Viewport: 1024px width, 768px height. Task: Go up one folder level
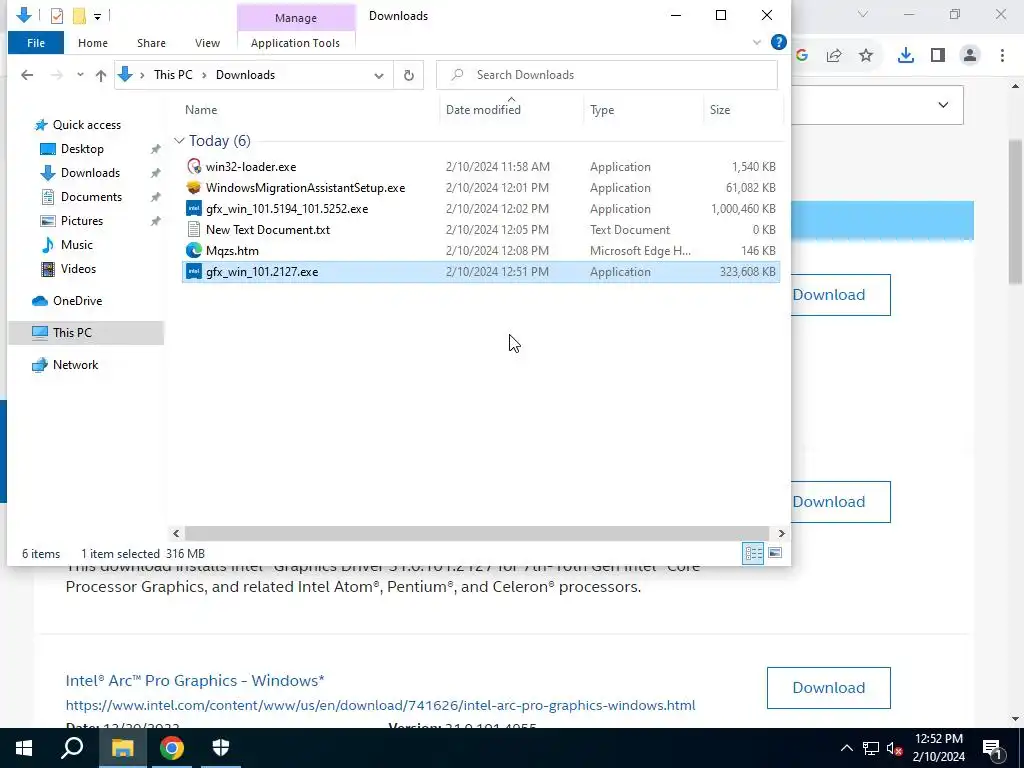tap(101, 75)
